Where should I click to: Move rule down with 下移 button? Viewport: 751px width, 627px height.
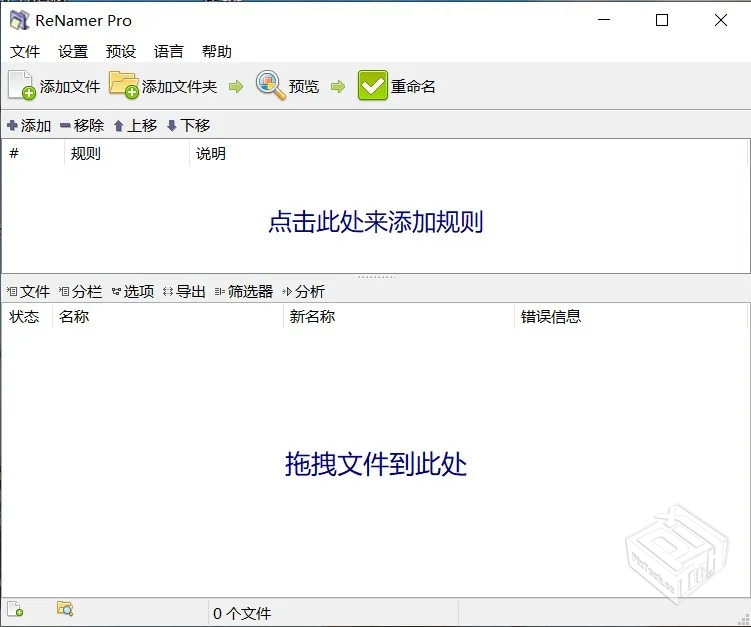189,125
